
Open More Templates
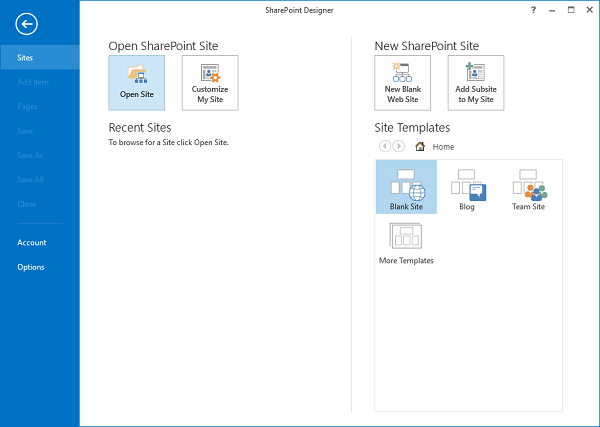[x=406, y=241]
